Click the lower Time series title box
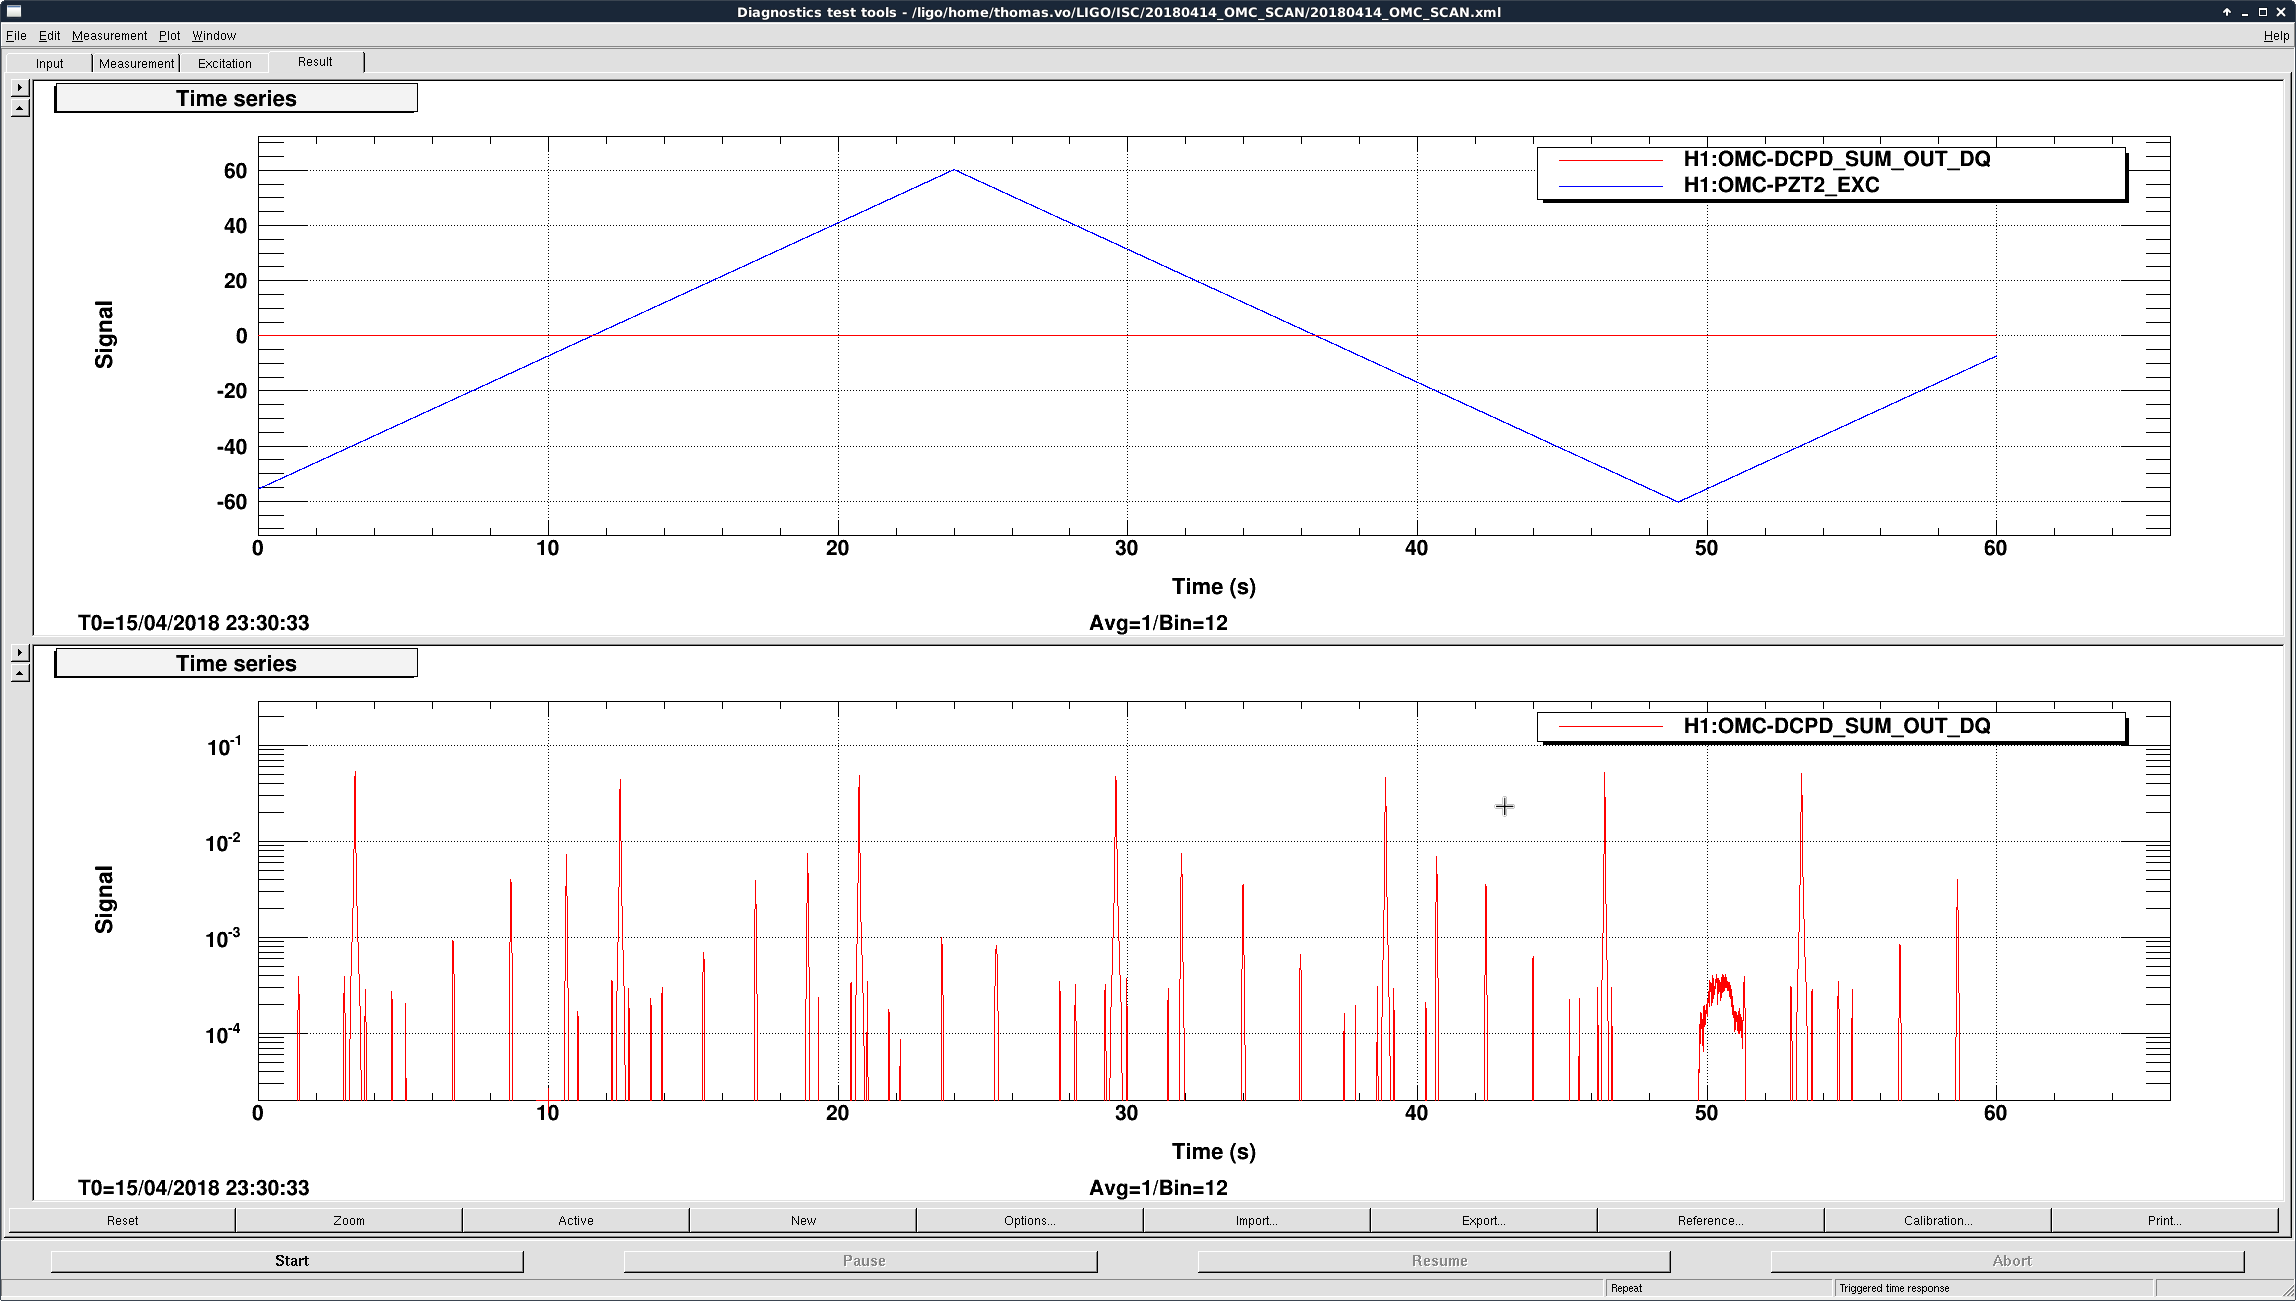2296x1301 pixels. (x=236, y=663)
